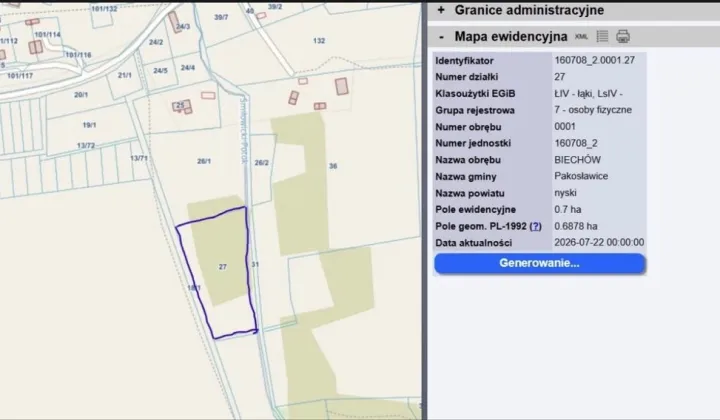Click the nyski county value
Image resolution: width=720 pixels, height=420 pixels.
pos(565,193)
